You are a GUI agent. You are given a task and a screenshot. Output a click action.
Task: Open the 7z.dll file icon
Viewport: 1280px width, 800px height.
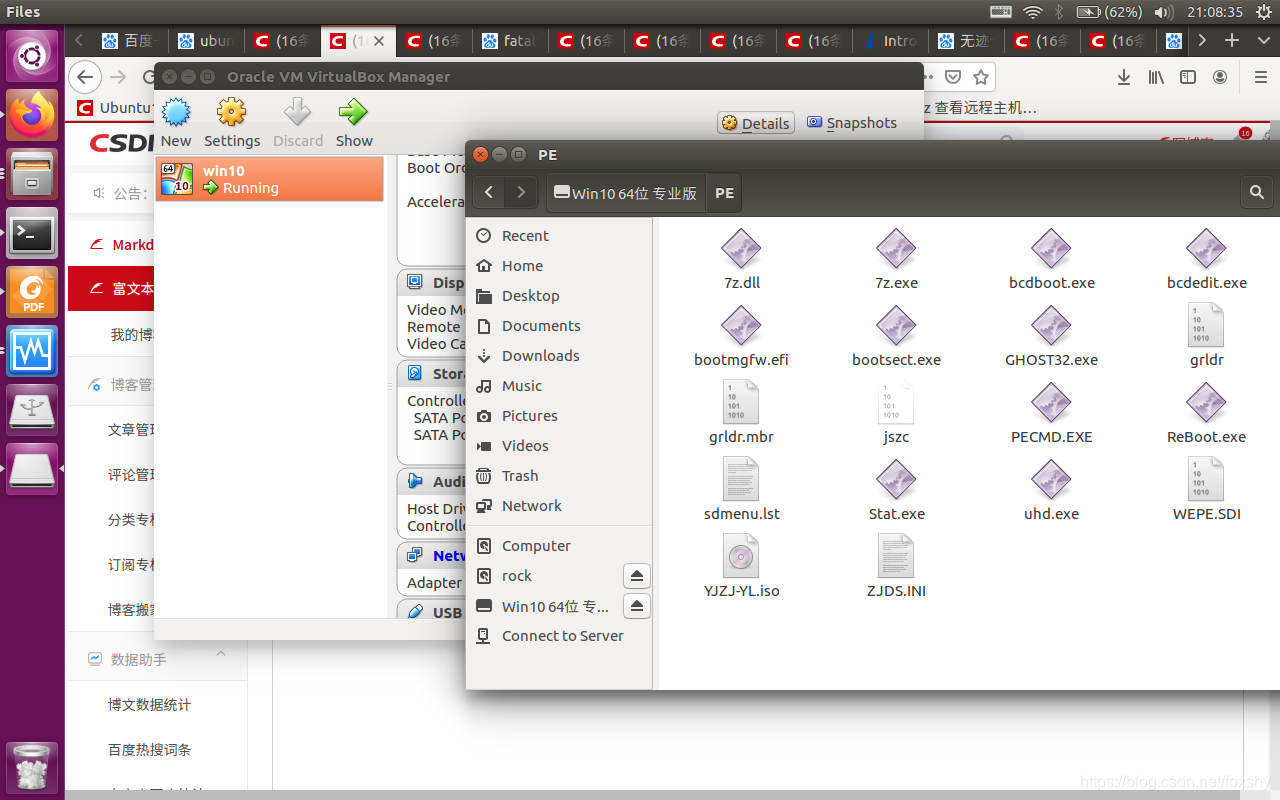pos(741,249)
